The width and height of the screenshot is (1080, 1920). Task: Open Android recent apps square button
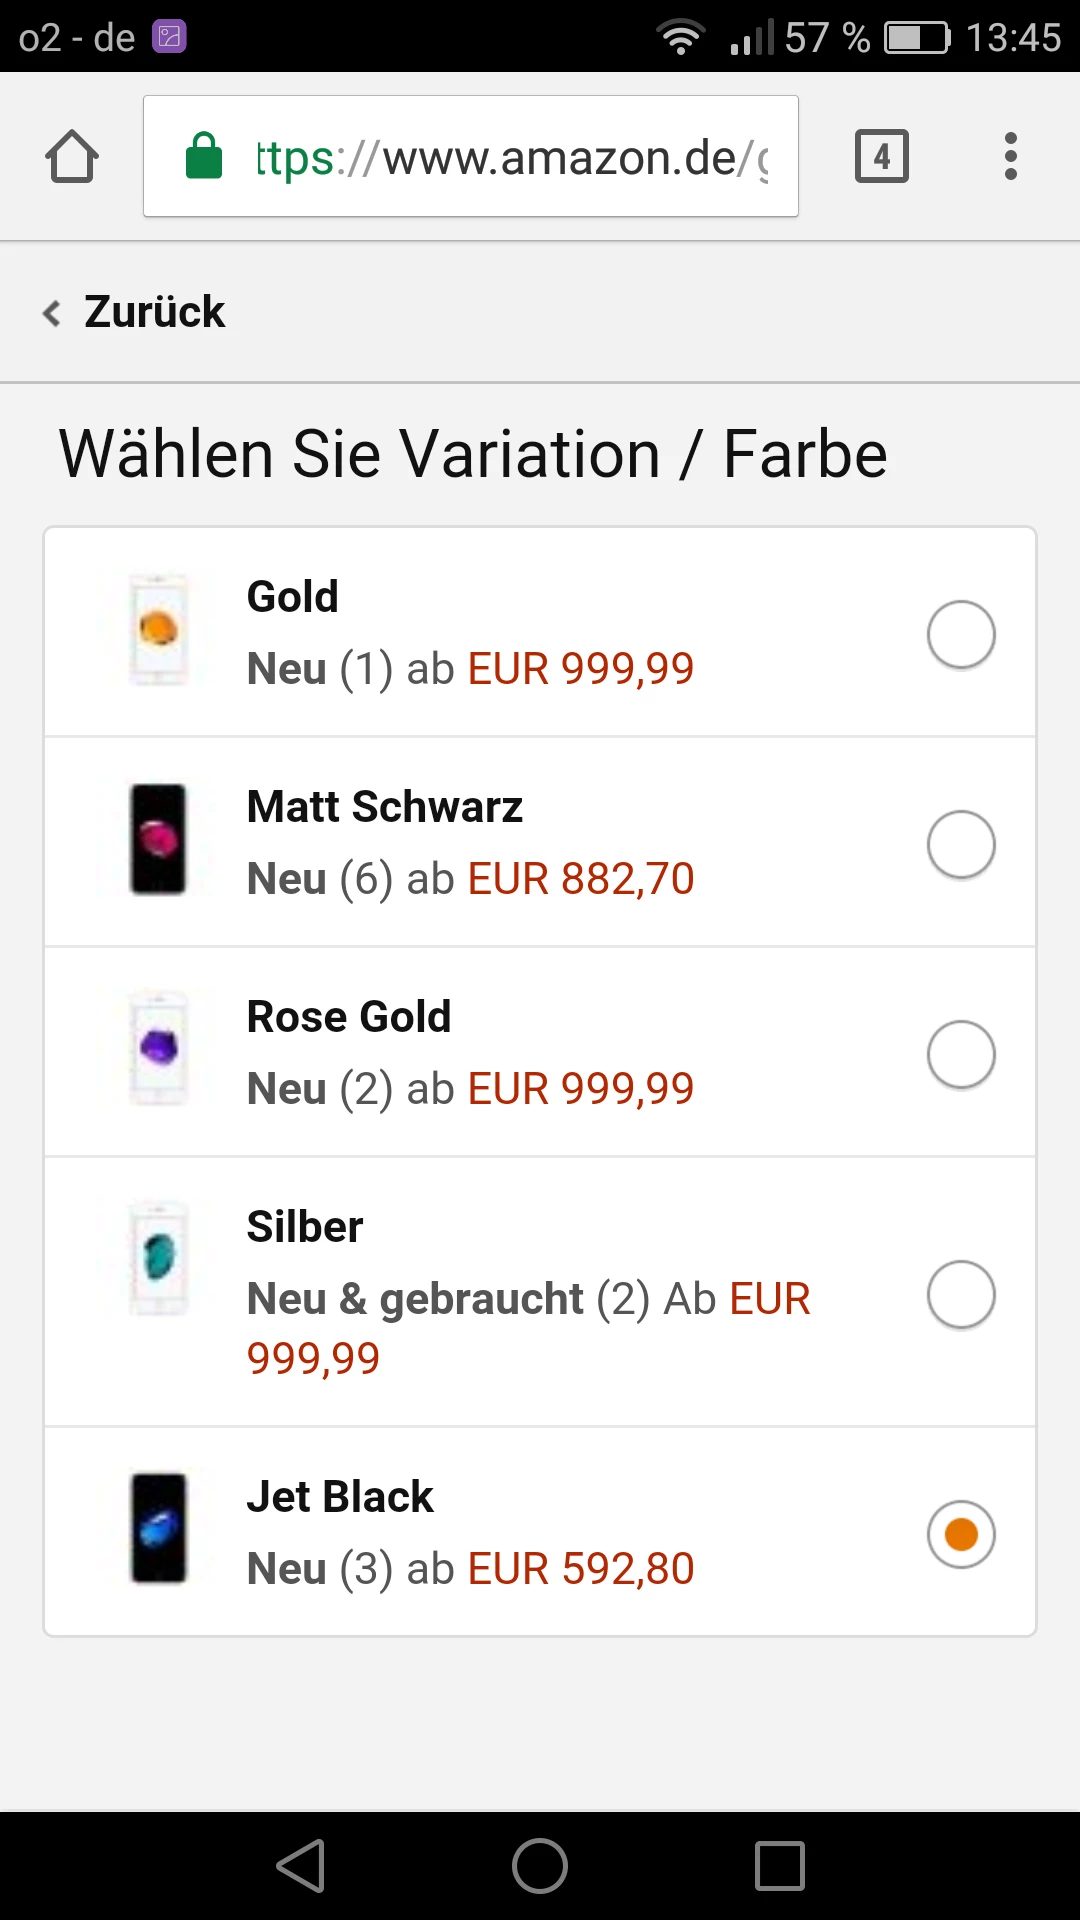coord(780,1866)
